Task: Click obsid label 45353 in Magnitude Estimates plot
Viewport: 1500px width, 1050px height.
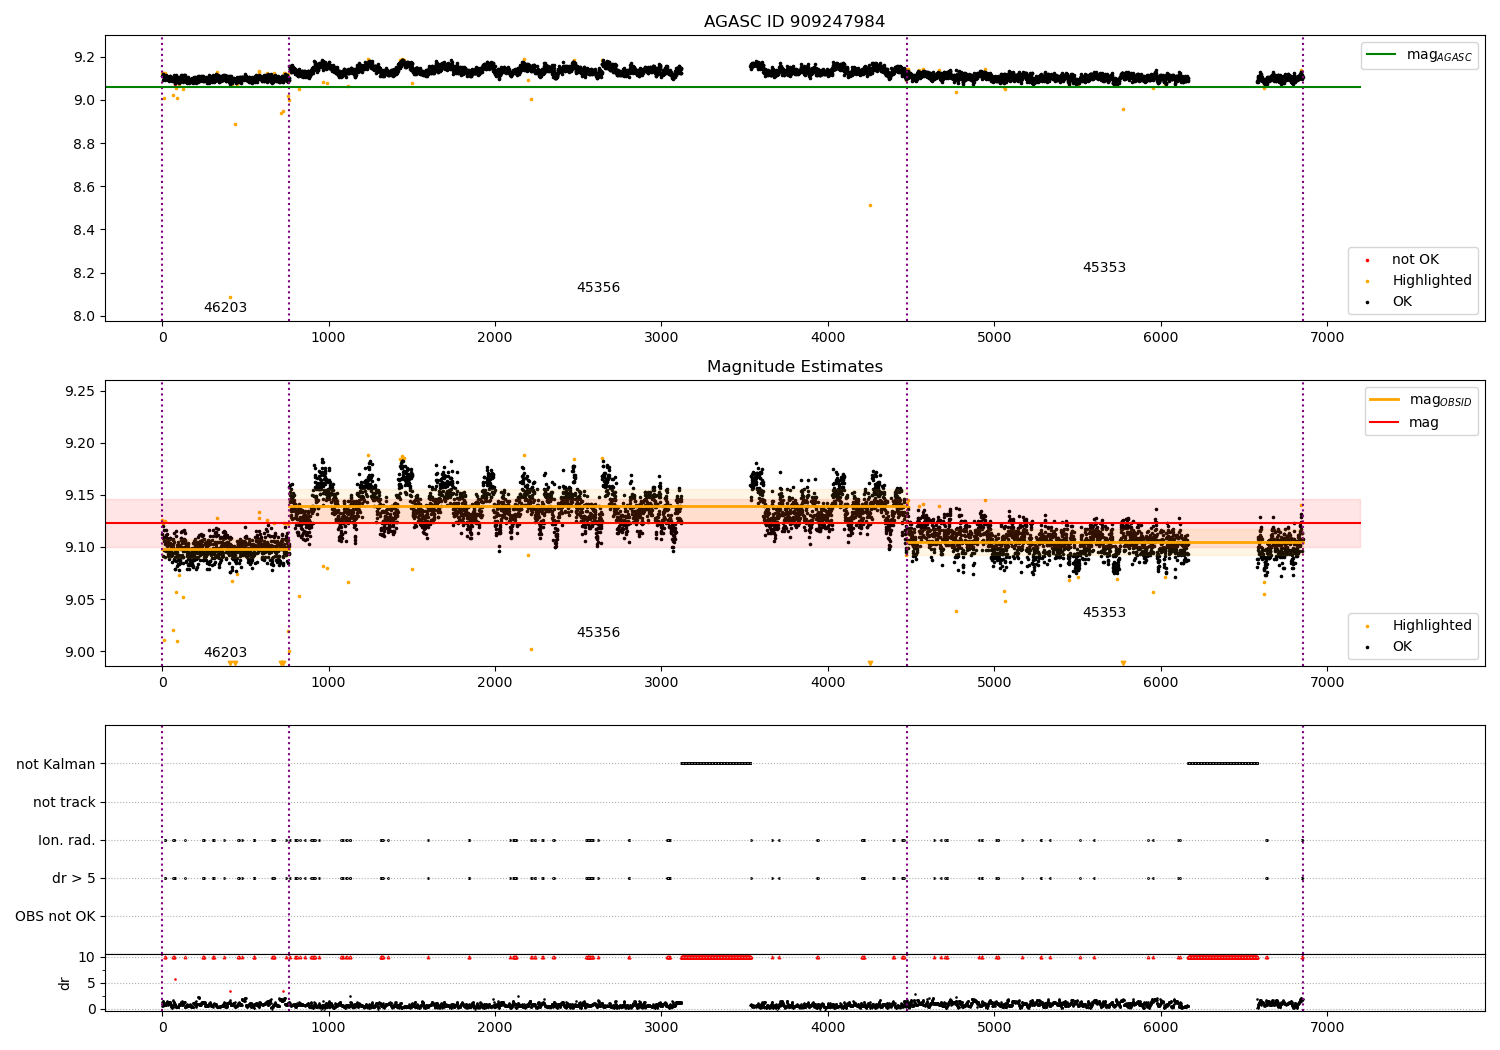Action: [x=1104, y=612]
